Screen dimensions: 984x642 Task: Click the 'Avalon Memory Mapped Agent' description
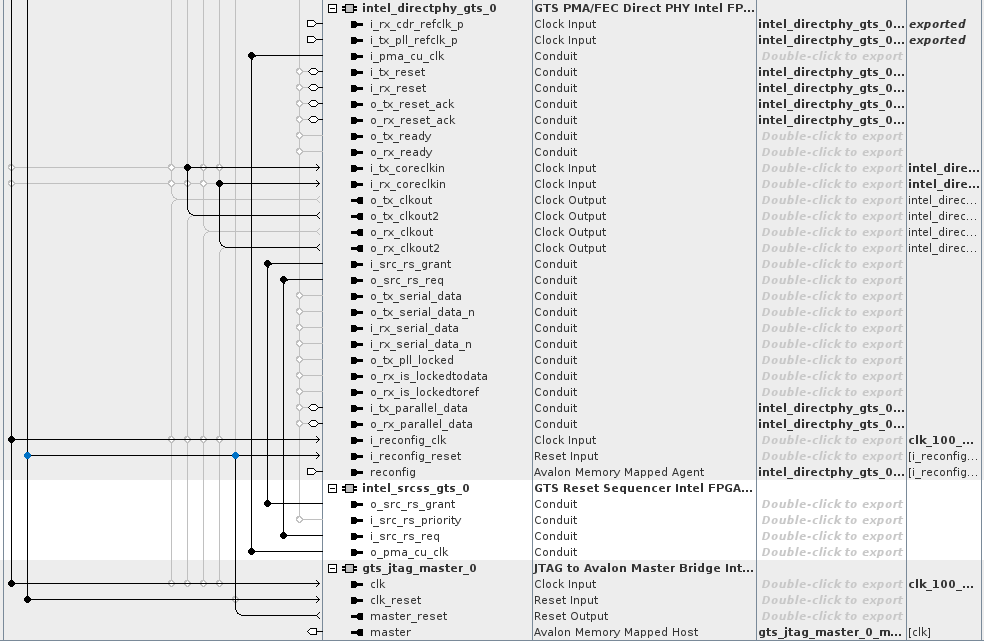(619, 473)
